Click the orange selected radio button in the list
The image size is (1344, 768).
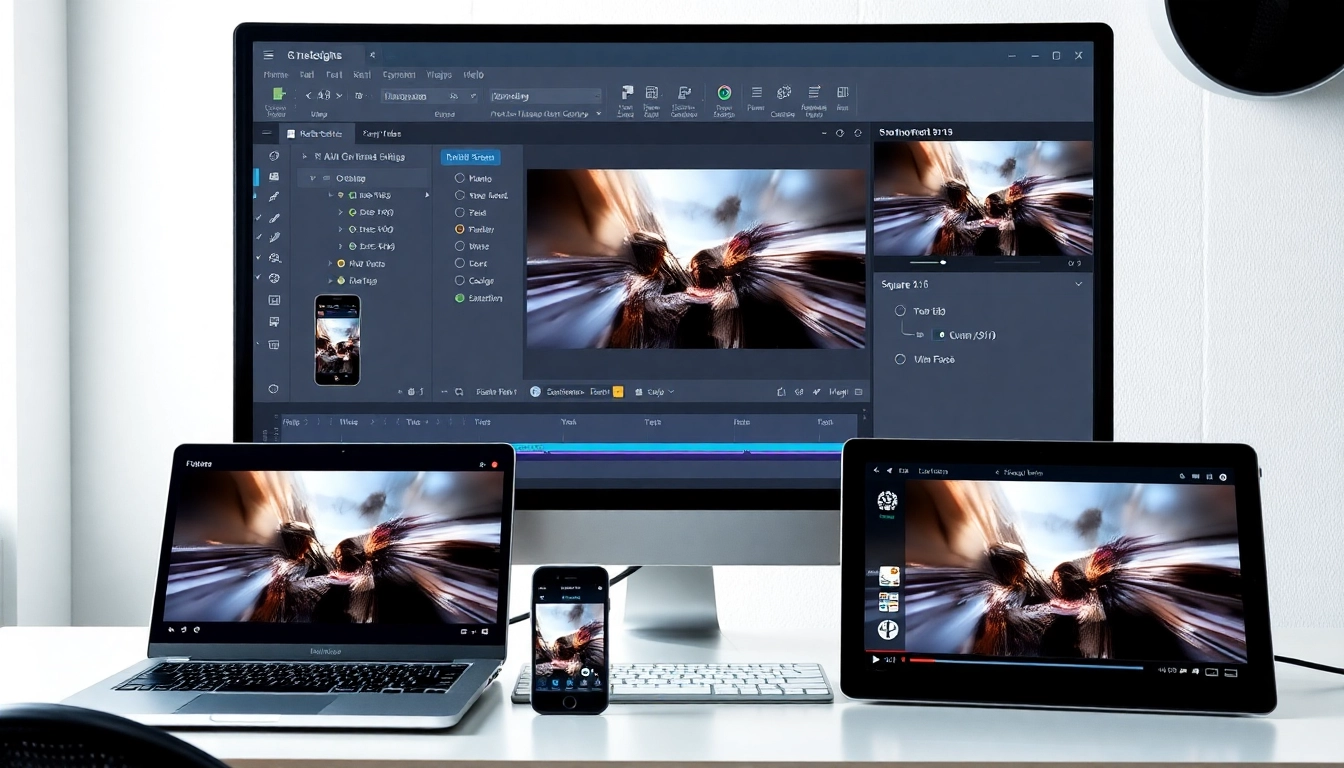460,229
